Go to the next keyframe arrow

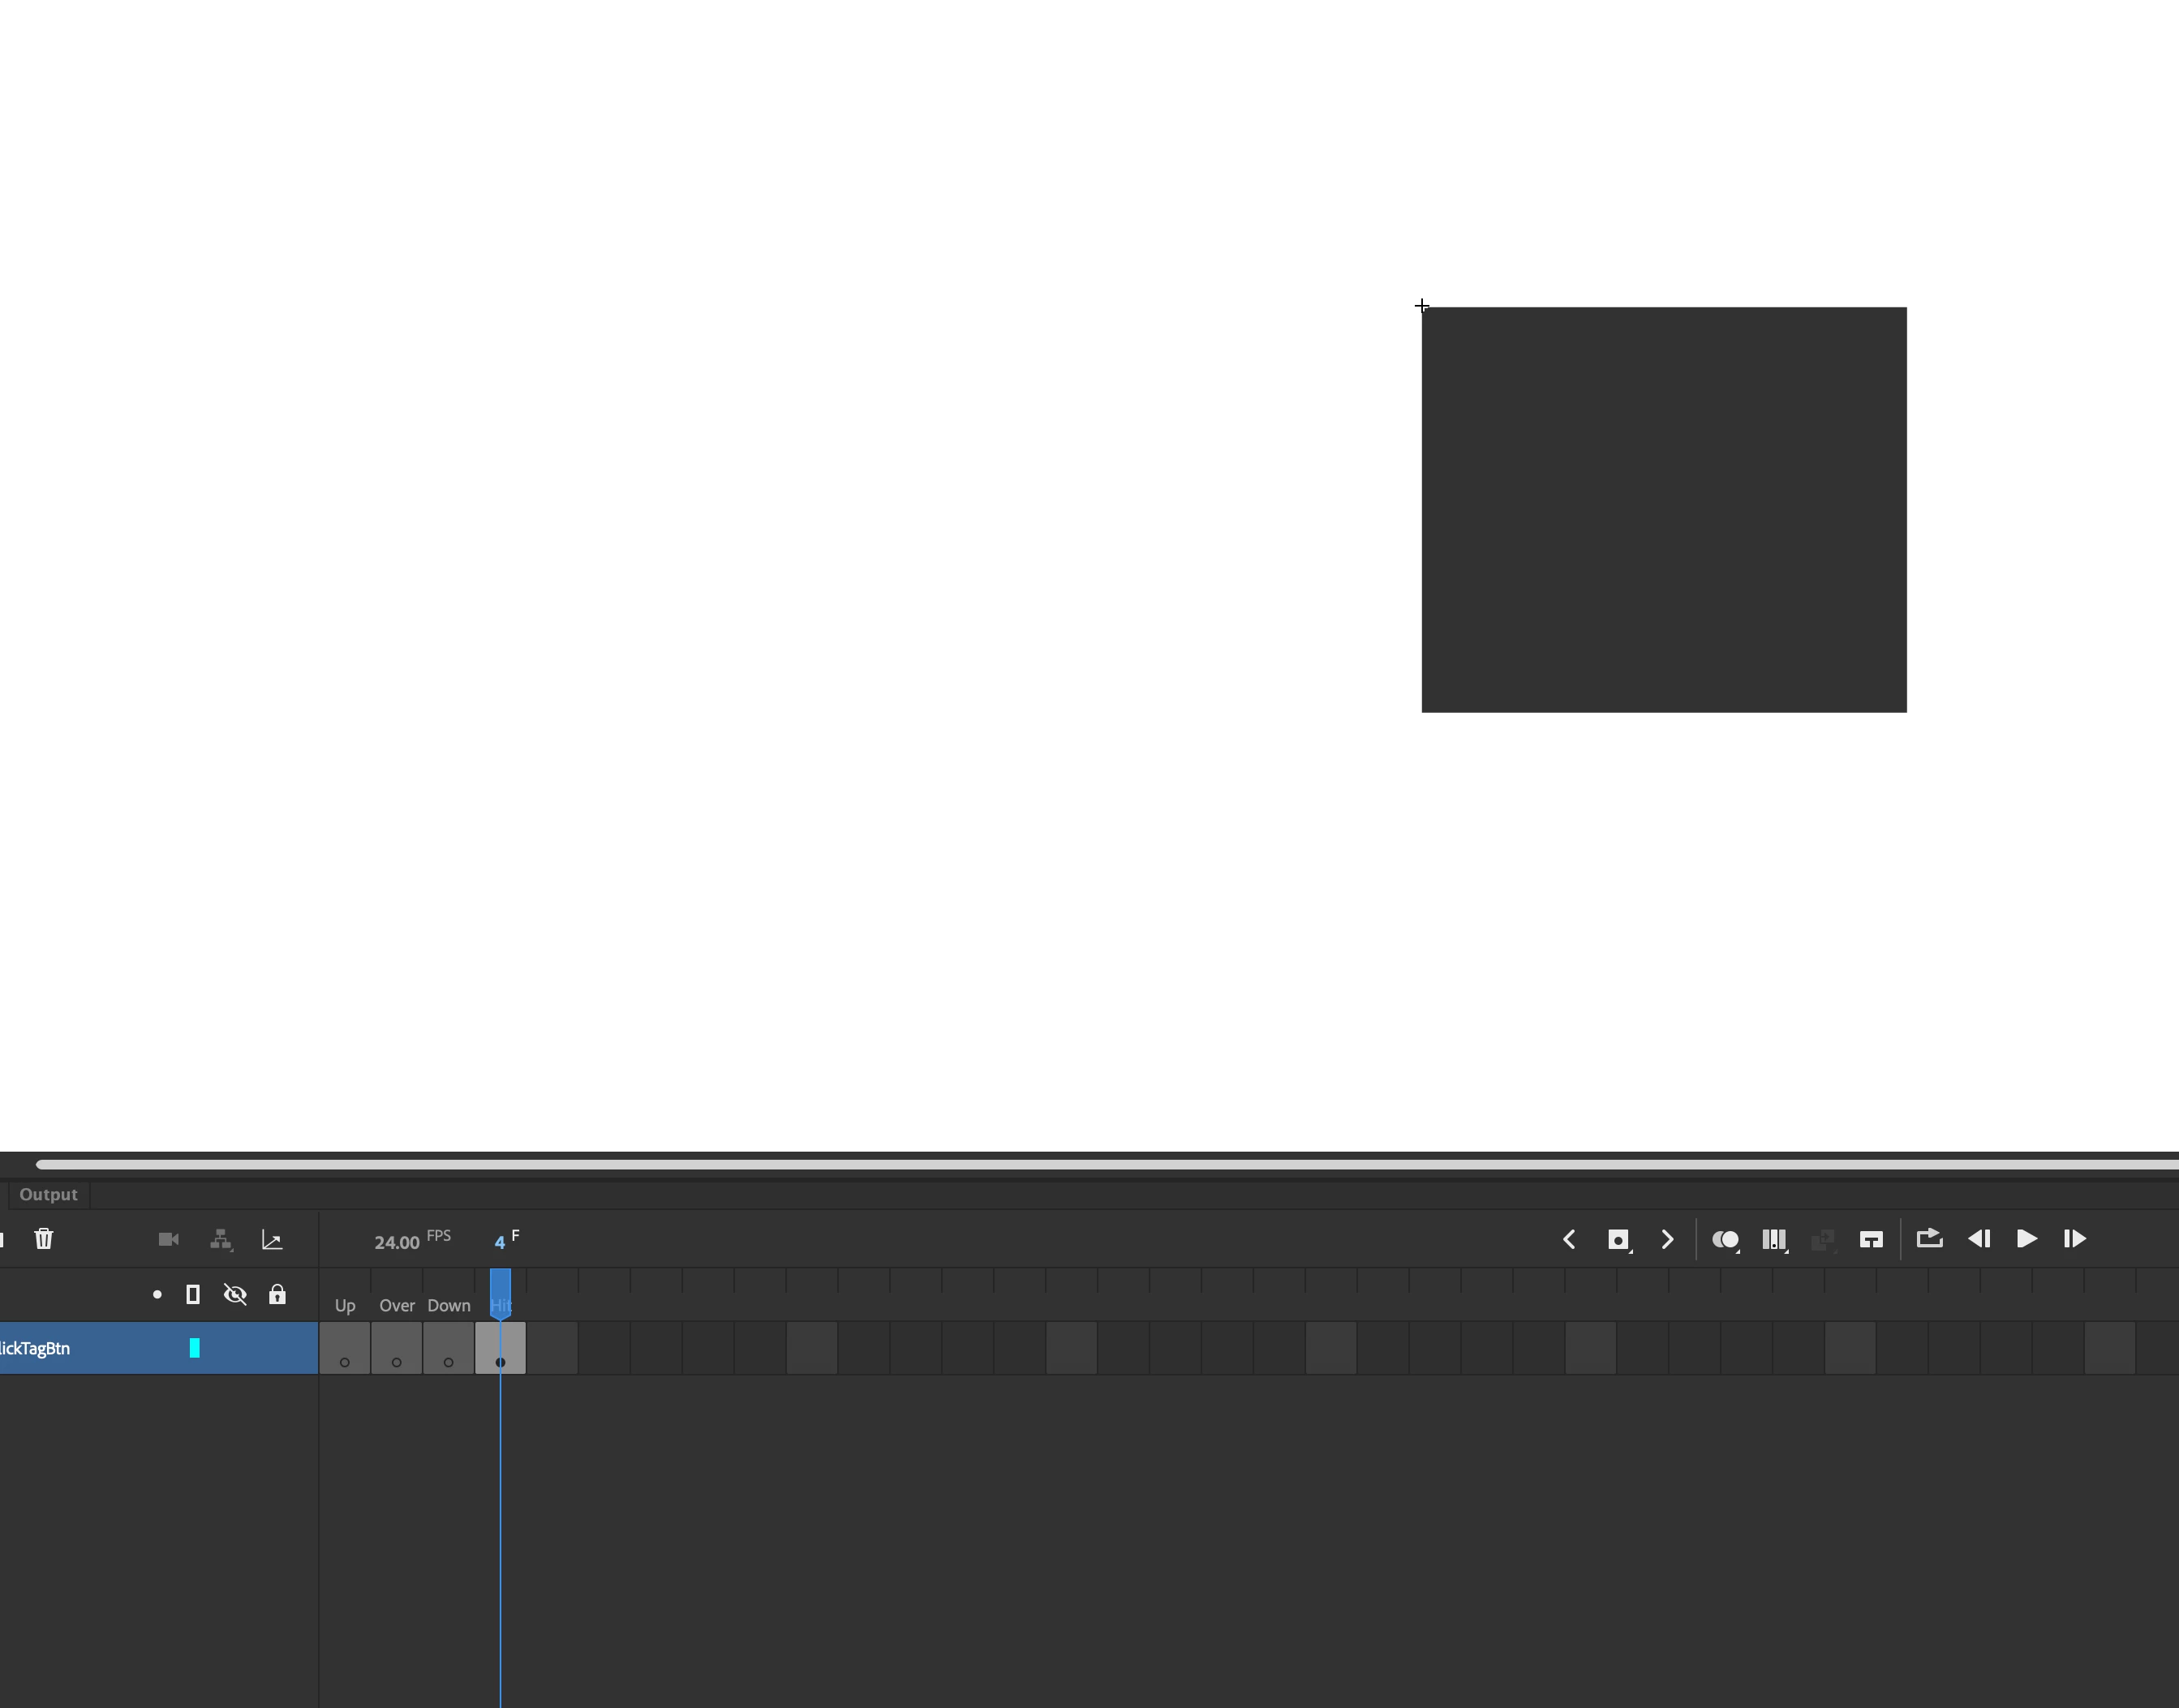click(1667, 1240)
